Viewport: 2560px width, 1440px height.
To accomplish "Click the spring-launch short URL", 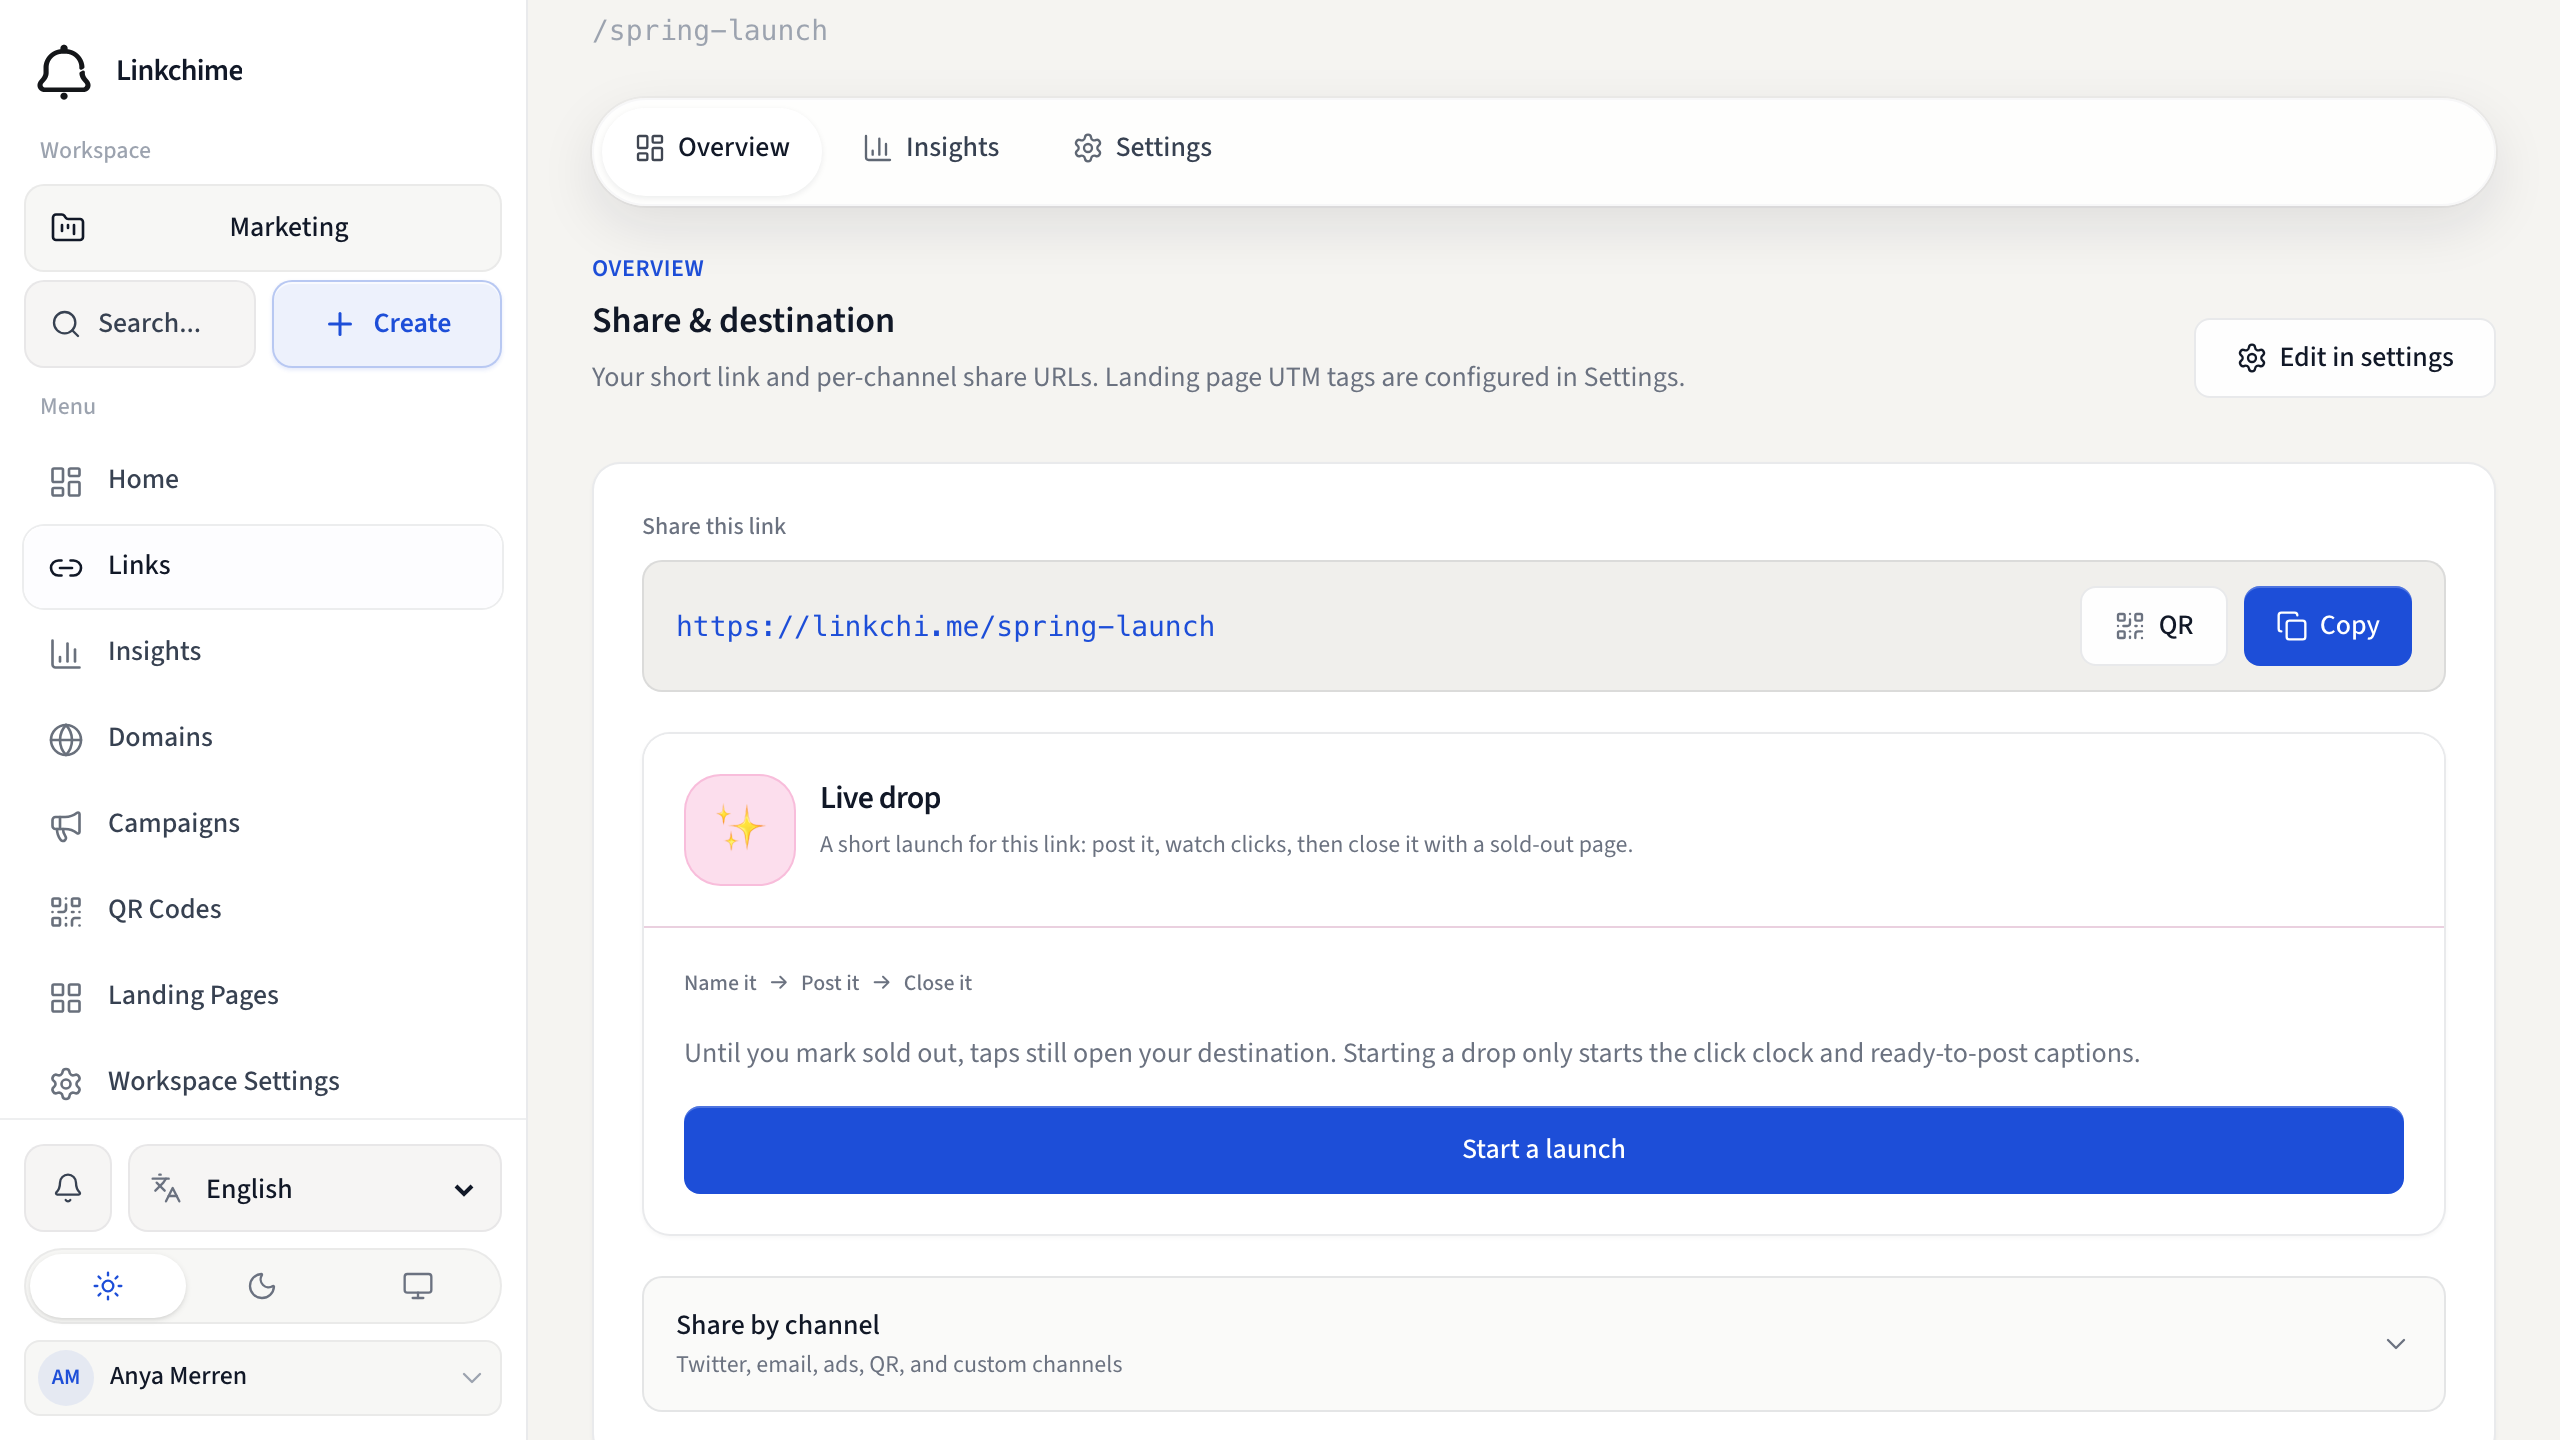I will 945,626.
